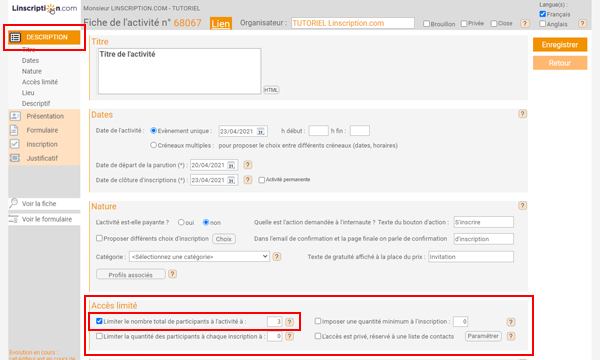Viewport: 600px width, 360px height.
Task: Click the h fin field
Action: point(360,130)
